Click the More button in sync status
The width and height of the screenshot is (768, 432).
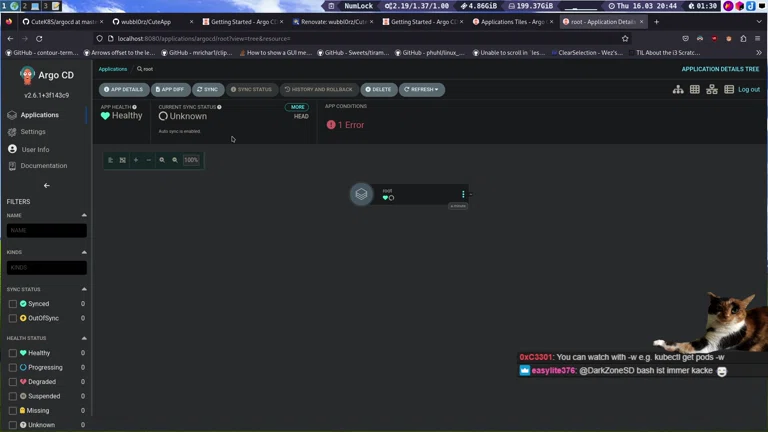297,107
